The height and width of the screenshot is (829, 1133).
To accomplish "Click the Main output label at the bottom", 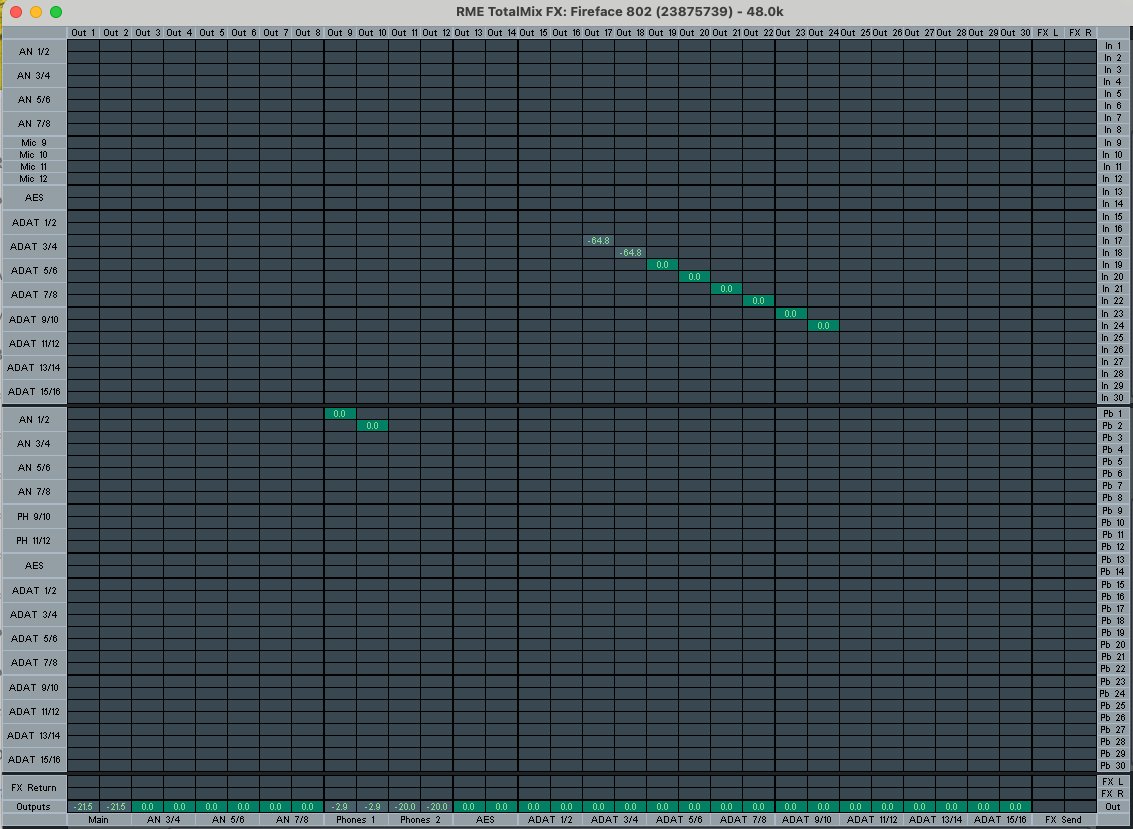I will click(99, 820).
